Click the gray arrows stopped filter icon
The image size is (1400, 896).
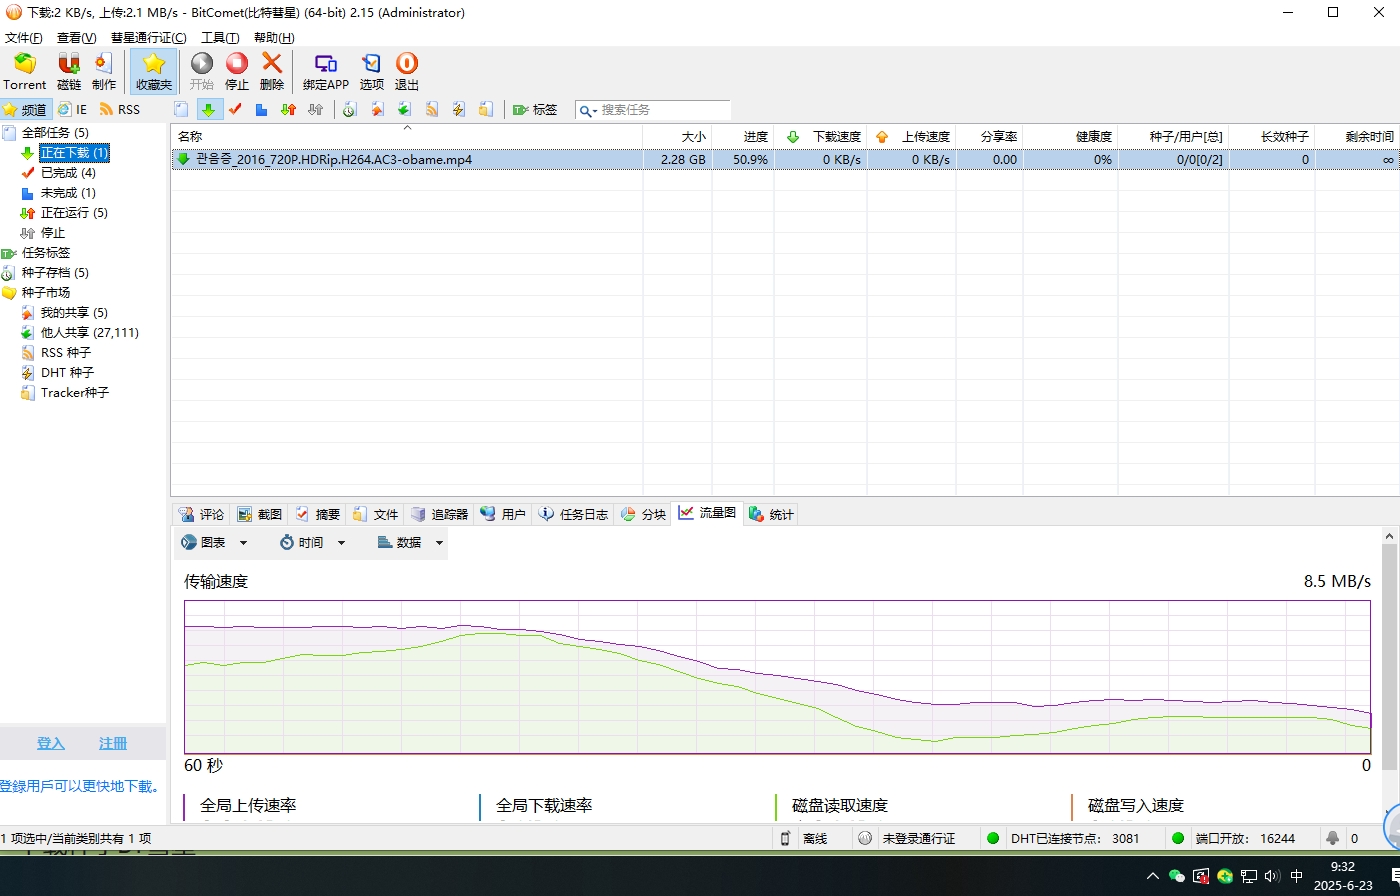(315, 109)
